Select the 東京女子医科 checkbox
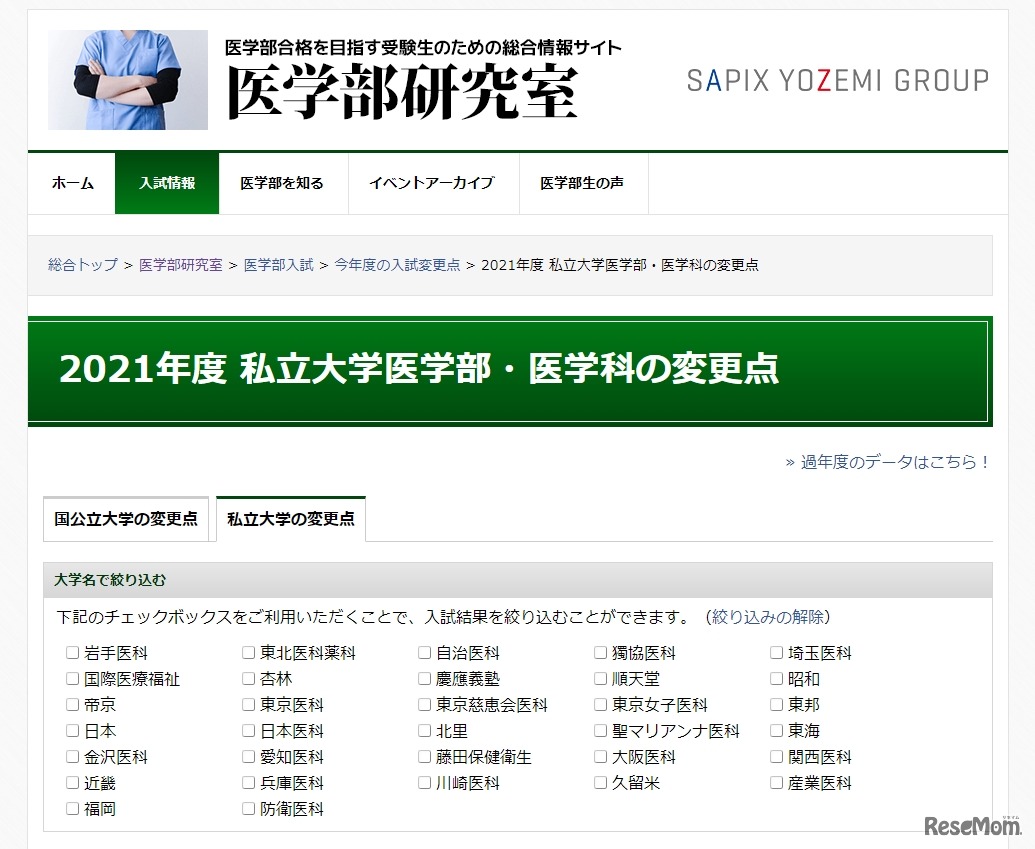The image size is (1035, 849). click(600, 704)
